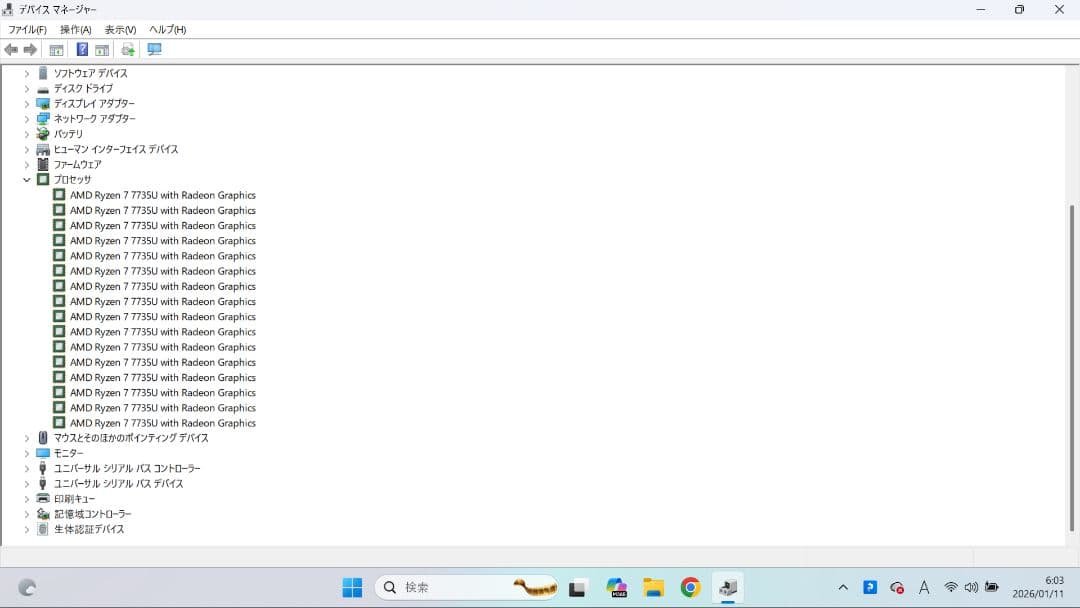Click the Help toolbar icon with question mark

click(x=82, y=50)
